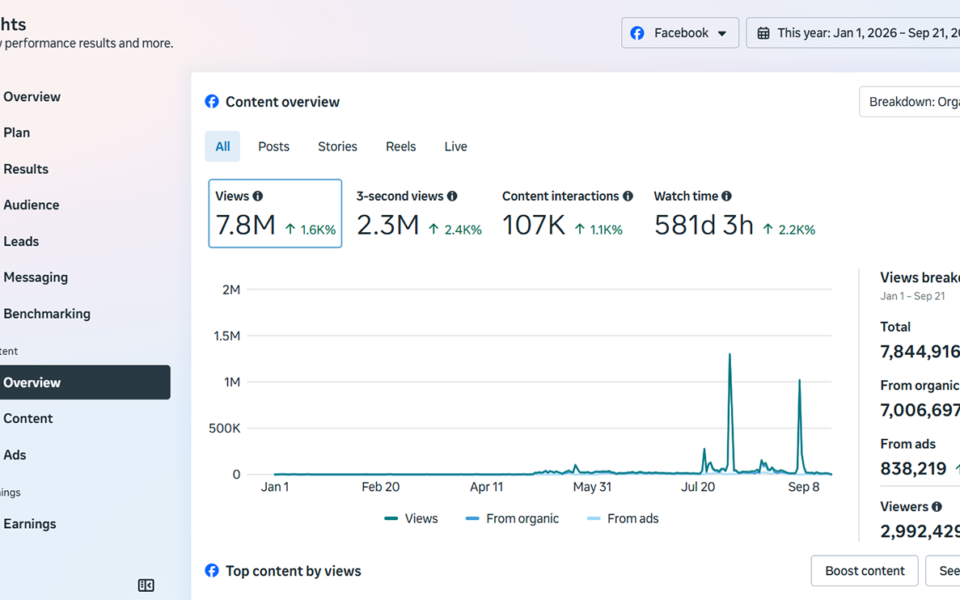Screen dimensions: 960x600
Task: Click the Jan 1 axis label
Action: [275, 487]
